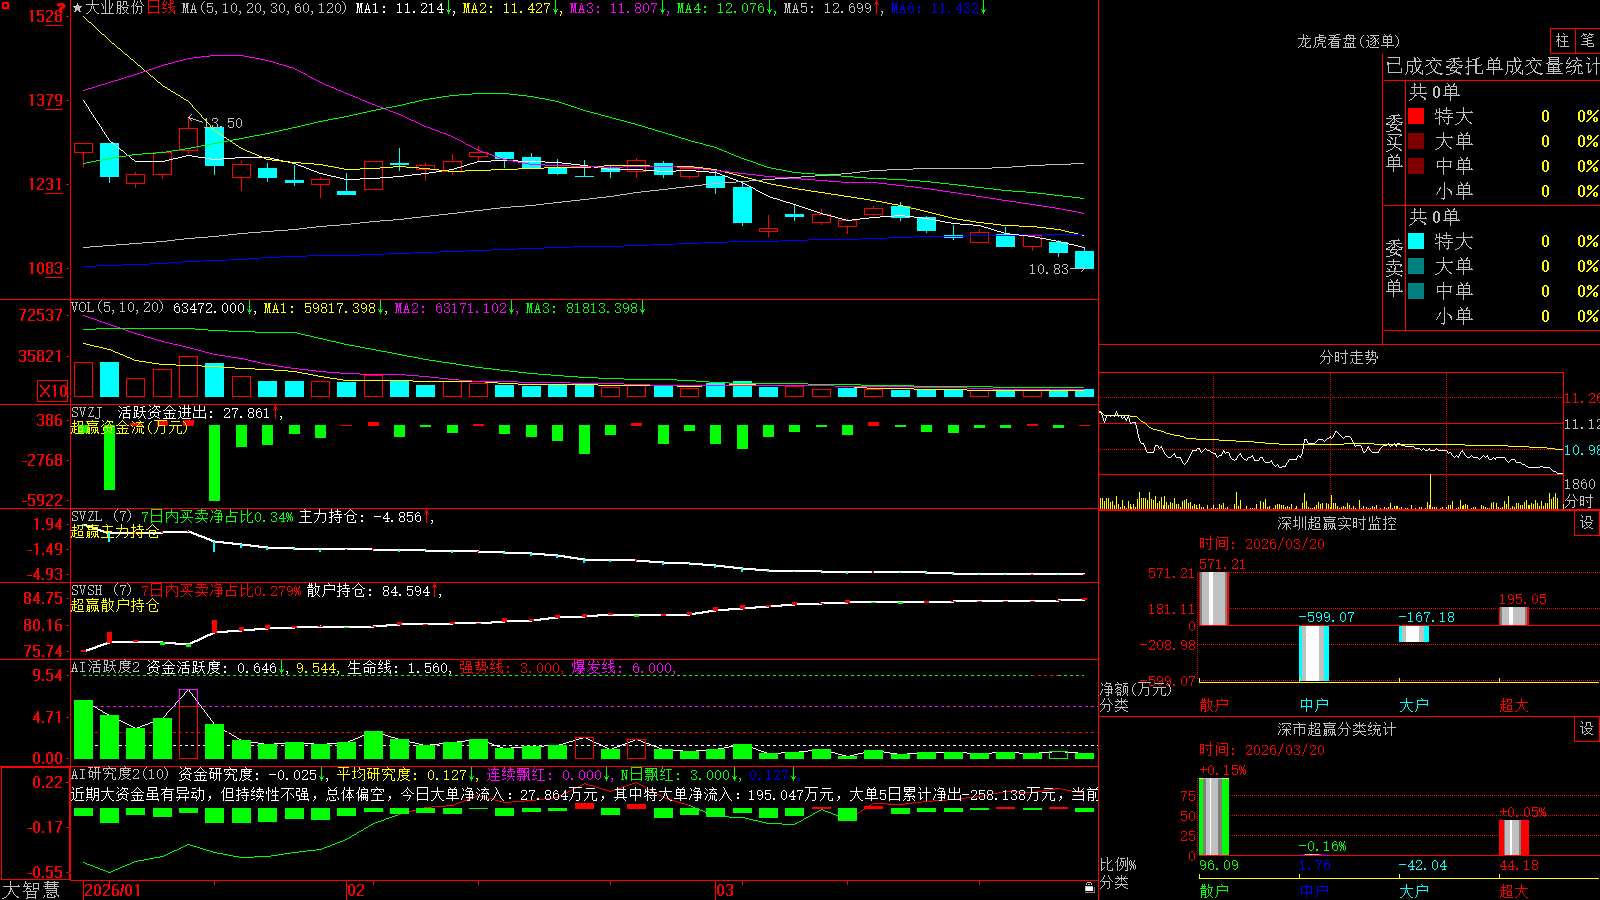Click the AI研究度2(10) indicator title

tap(121, 774)
